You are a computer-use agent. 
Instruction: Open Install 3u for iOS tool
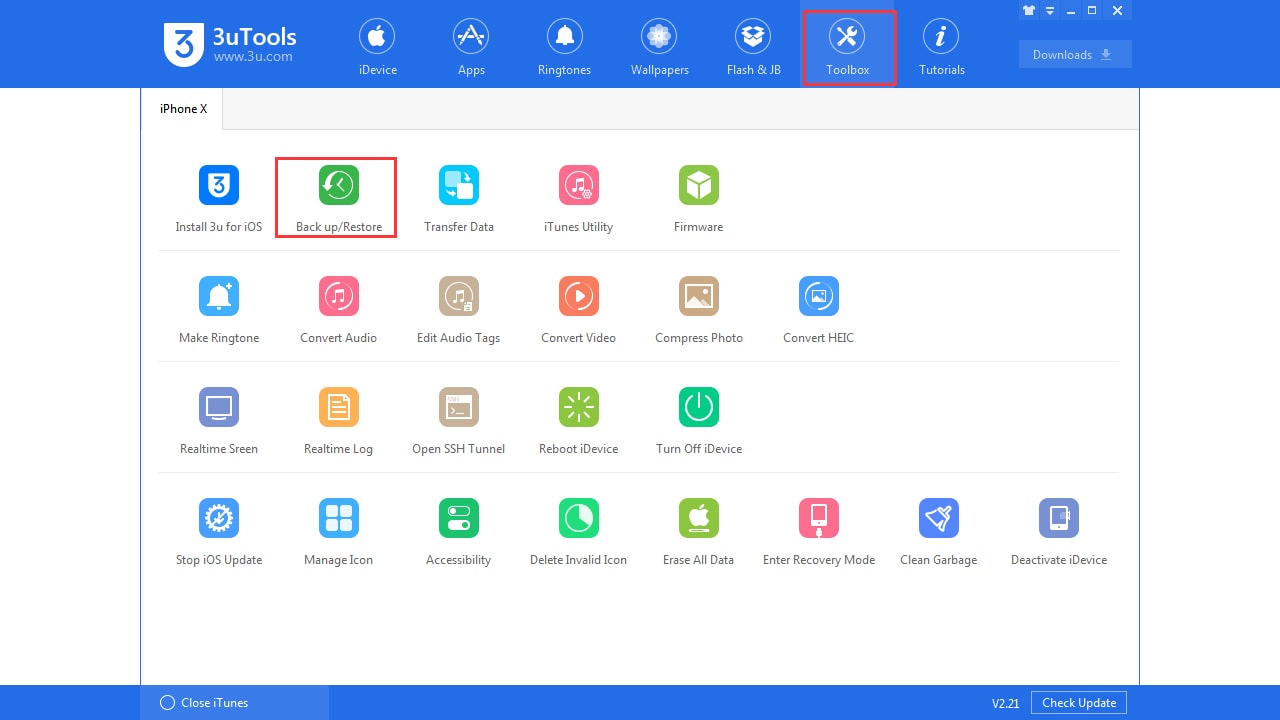tap(219, 199)
